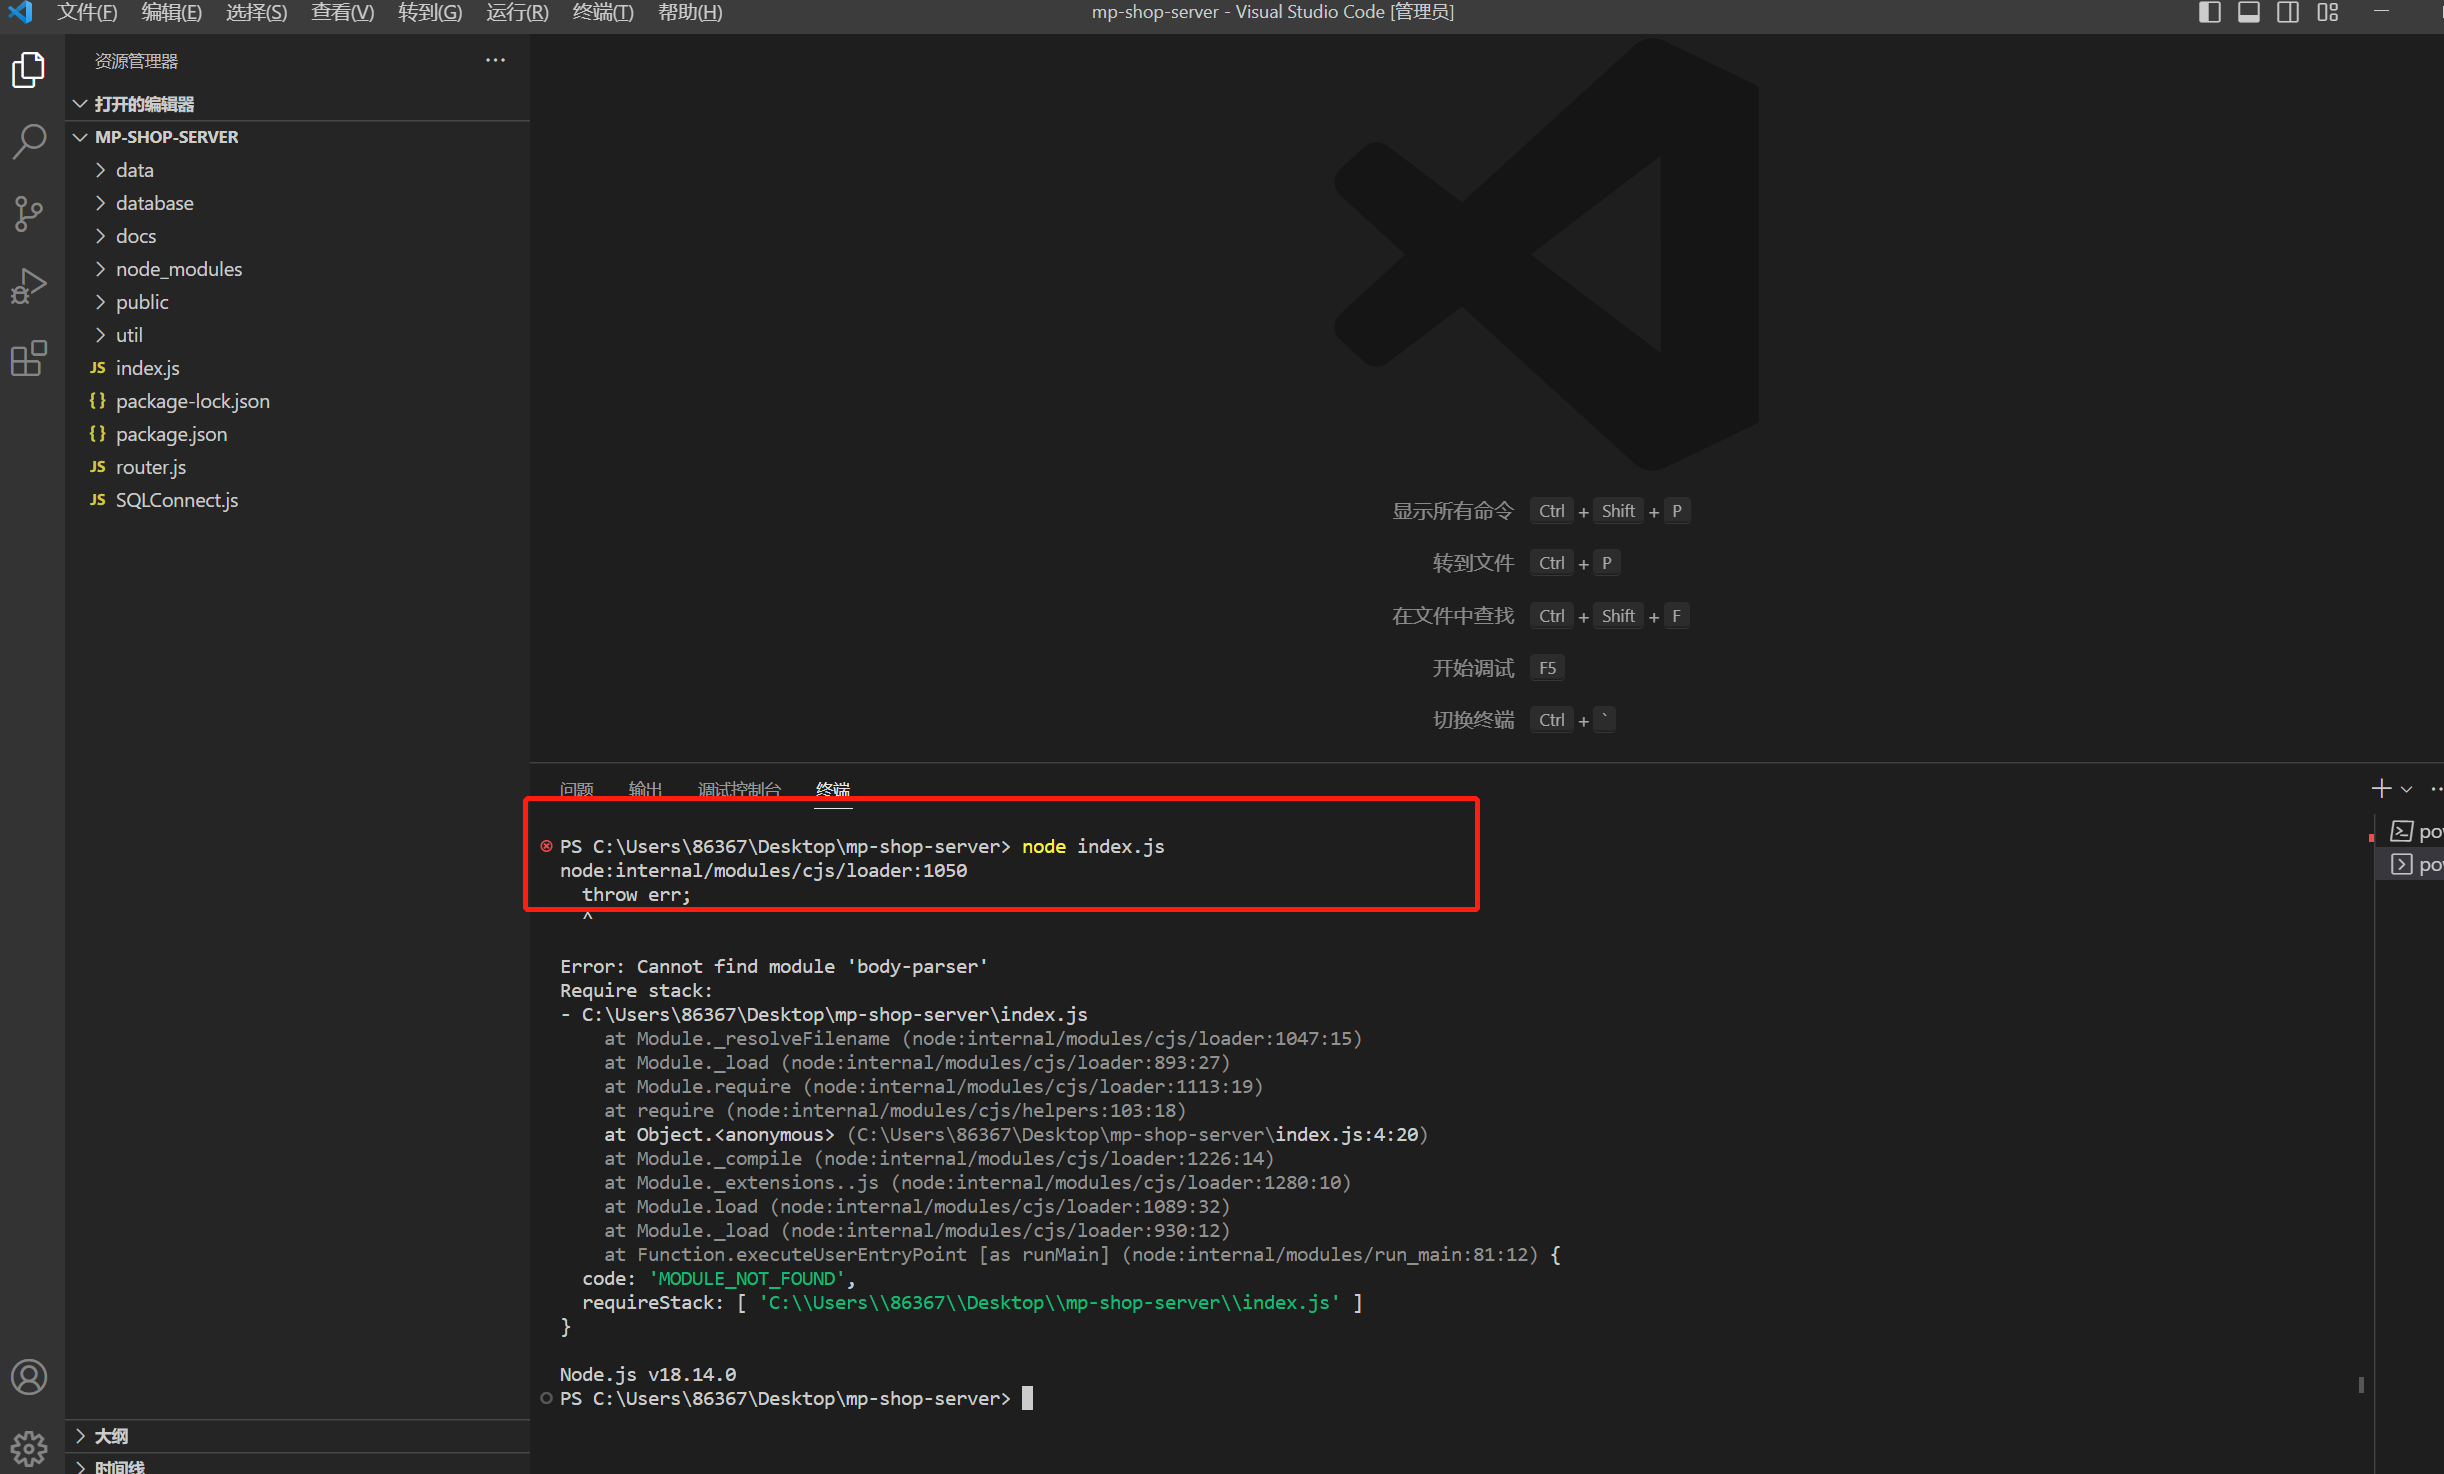Expand the database folder

coord(100,203)
